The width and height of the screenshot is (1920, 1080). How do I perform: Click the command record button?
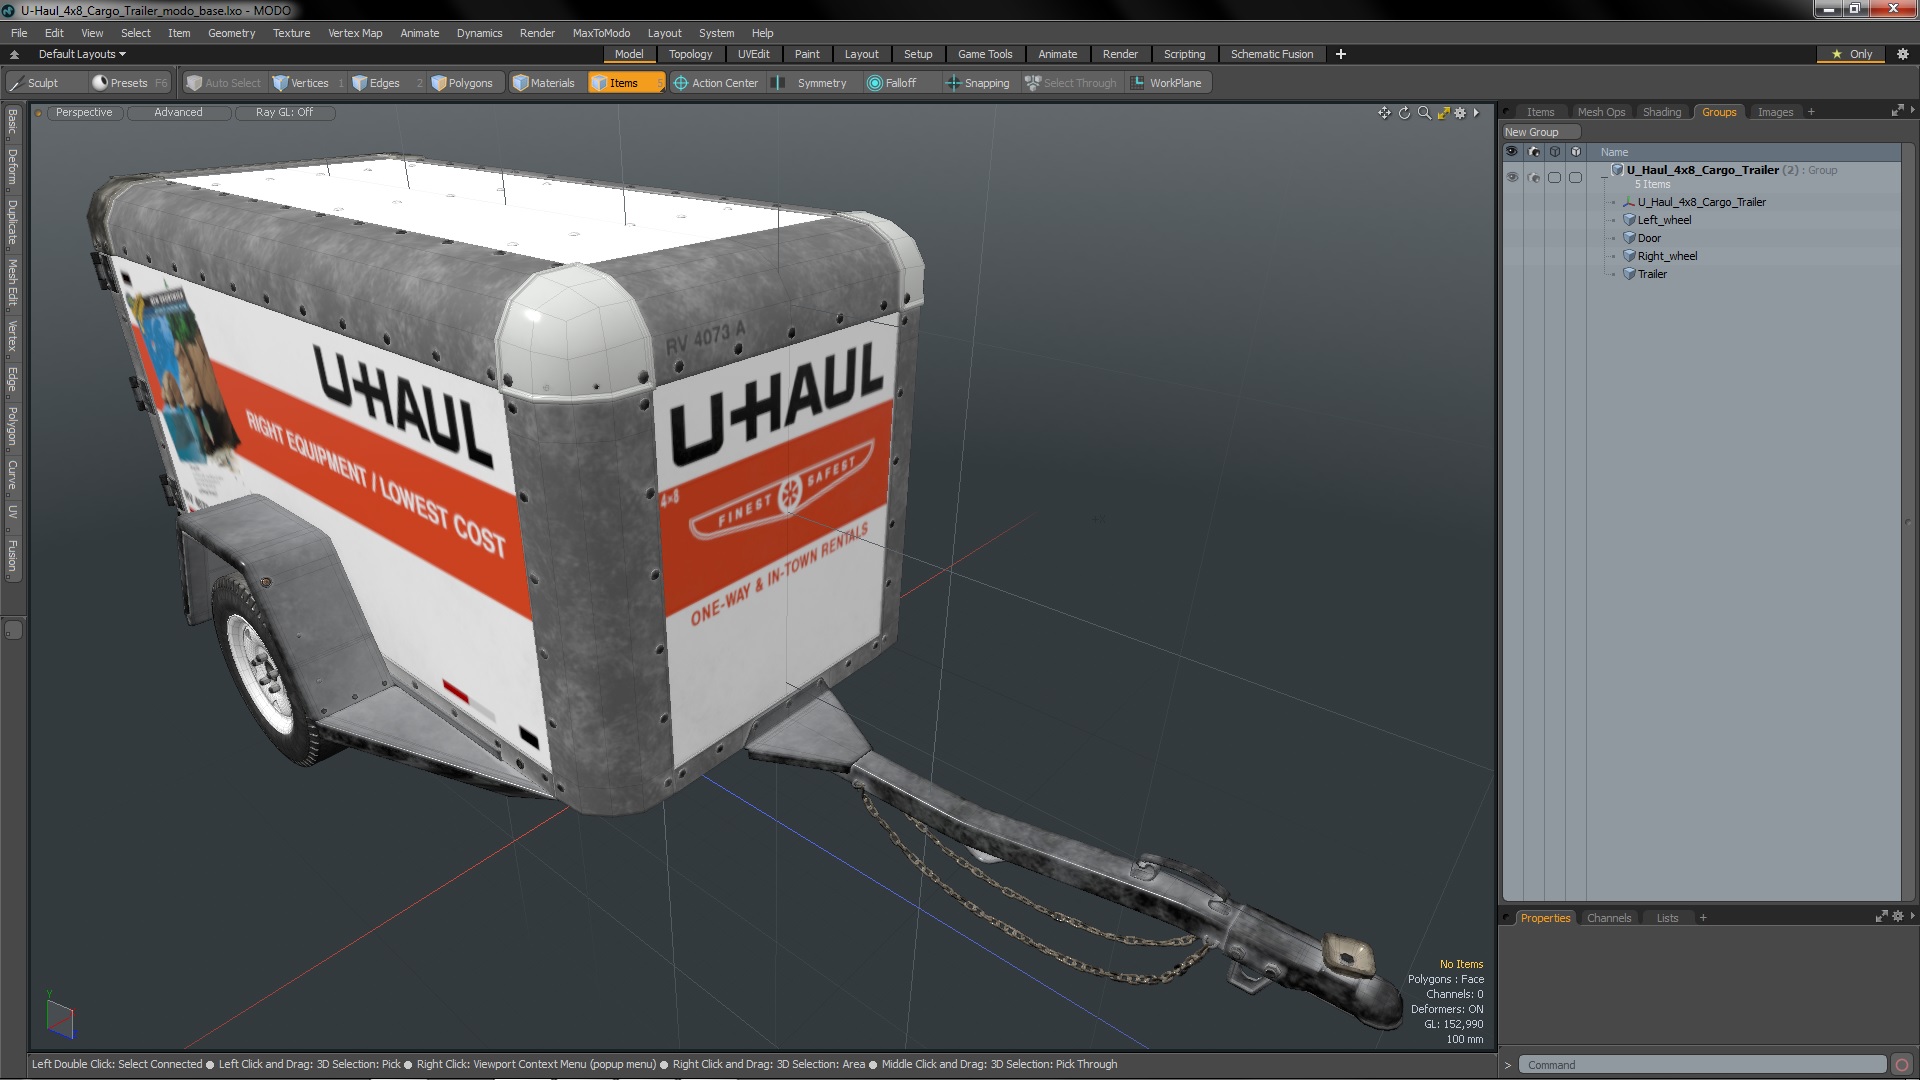click(1902, 1065)
